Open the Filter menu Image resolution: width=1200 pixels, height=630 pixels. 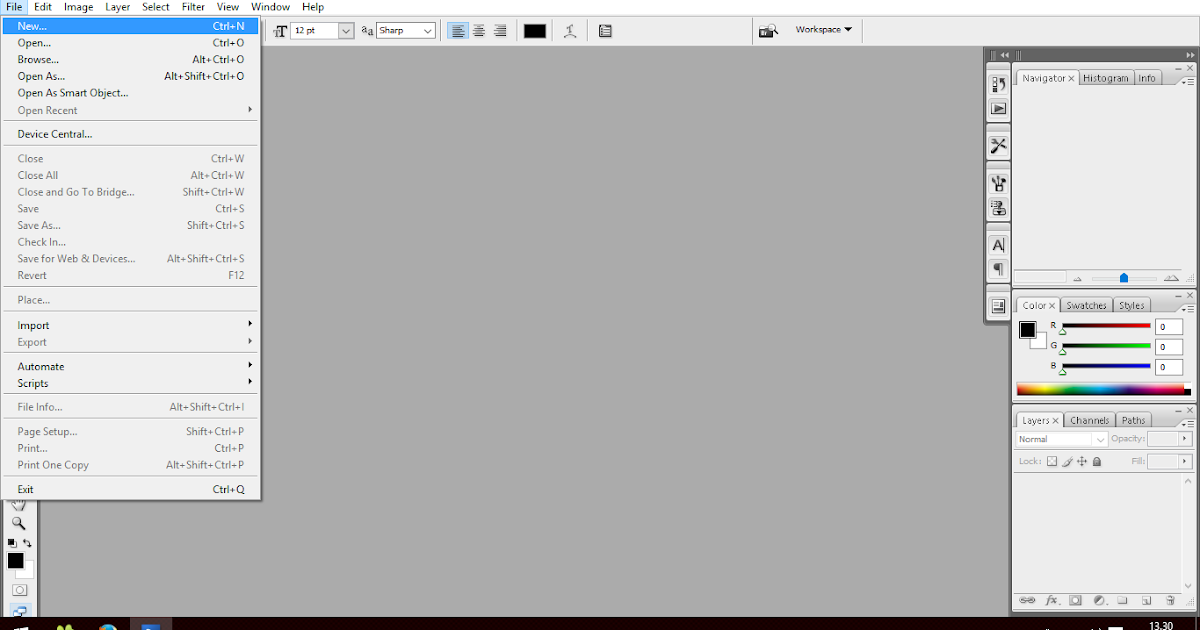pos(193,7)
